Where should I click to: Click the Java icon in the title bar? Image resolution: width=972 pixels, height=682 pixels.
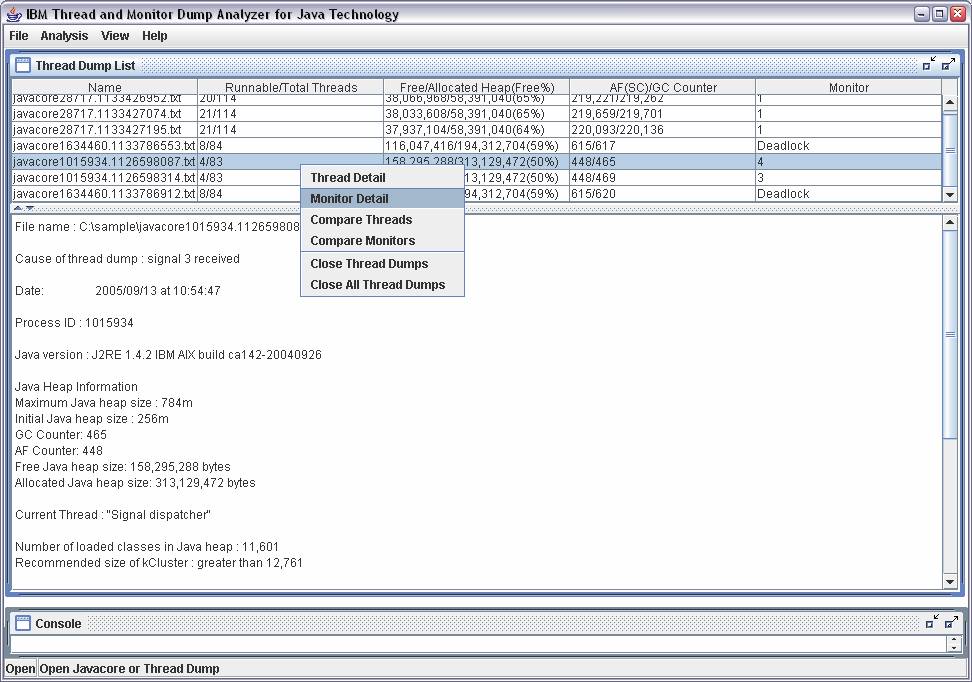click(x=14, y=14)
